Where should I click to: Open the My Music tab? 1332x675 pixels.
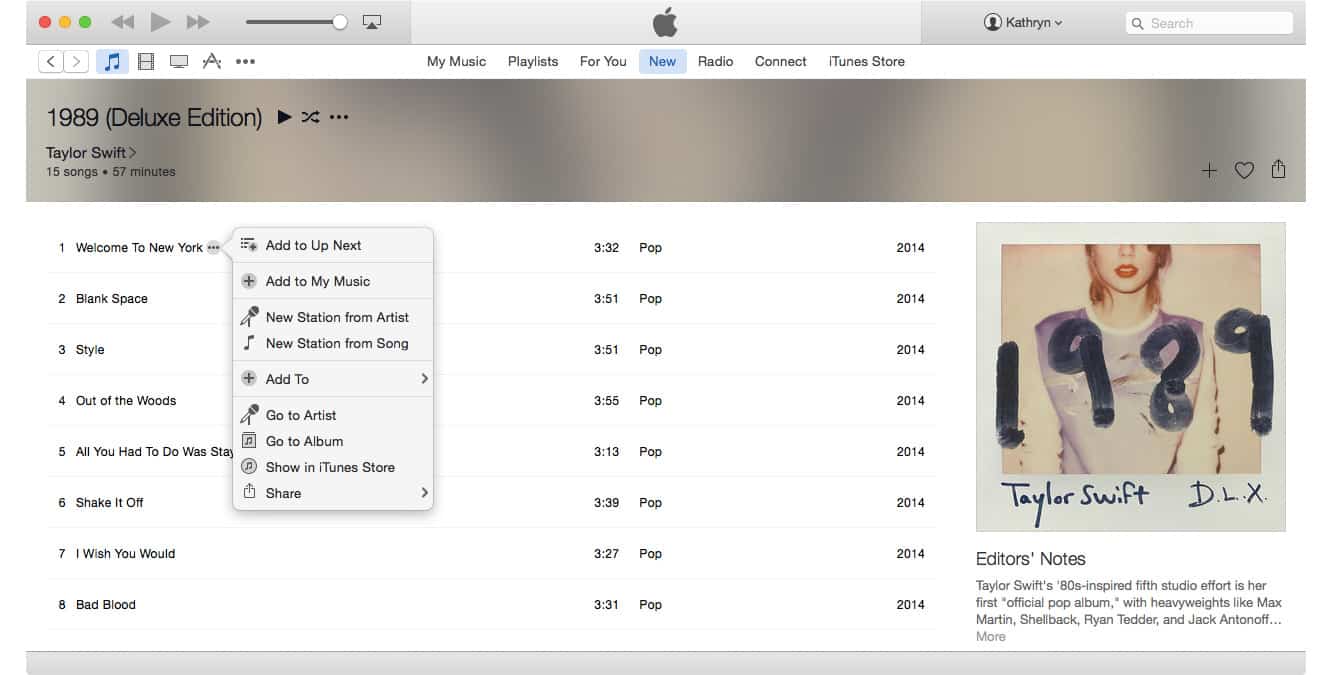(456, 61)
